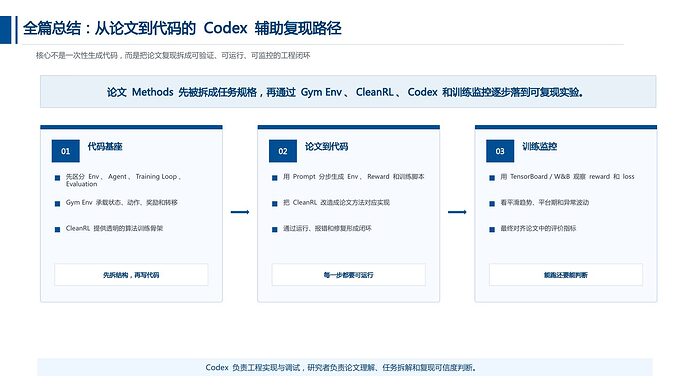Click bullet "看平滑趋势、平台期和异常波动"
690x388 pixels.
point(544,202)
